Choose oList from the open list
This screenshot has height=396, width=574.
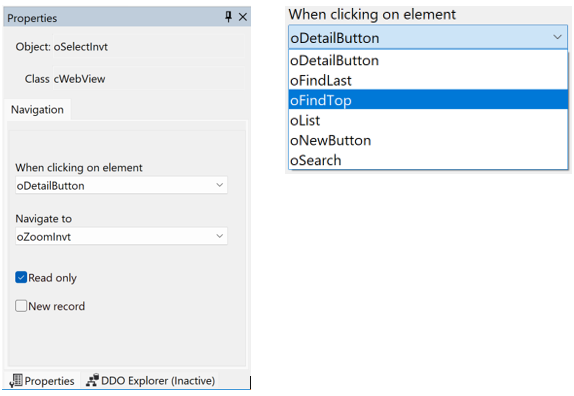[x=428, y=120]
